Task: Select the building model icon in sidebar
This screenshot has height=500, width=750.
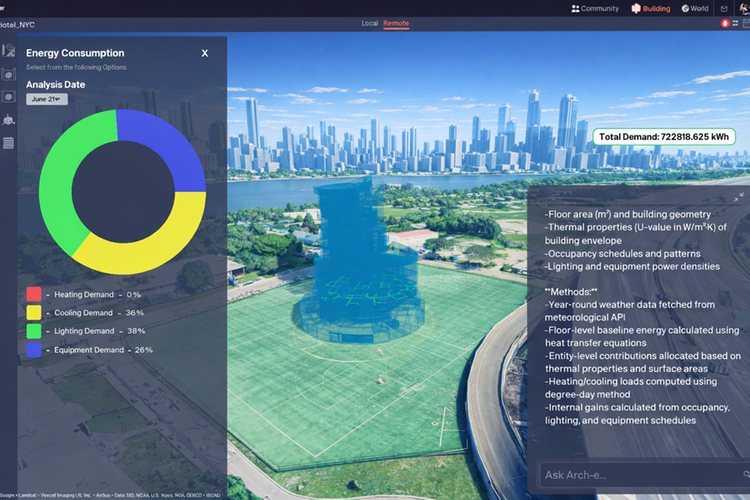Action: [x=9, y=120]
